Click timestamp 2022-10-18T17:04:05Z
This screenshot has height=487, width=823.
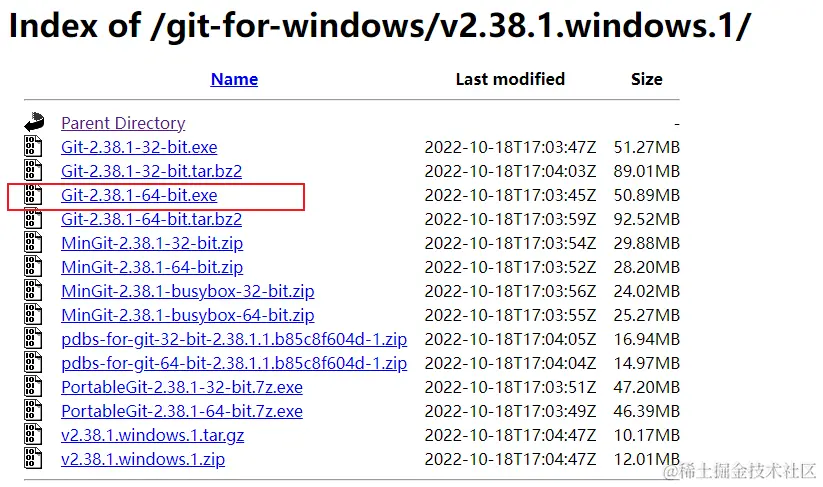[x=510, y=339]
